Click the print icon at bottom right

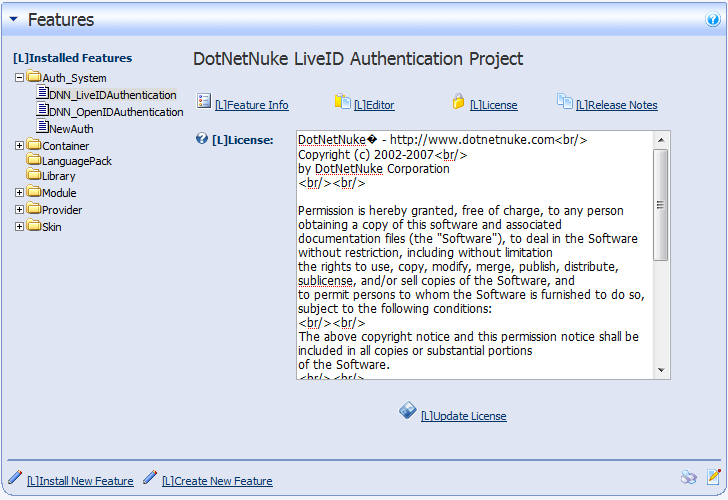[689, 477]
